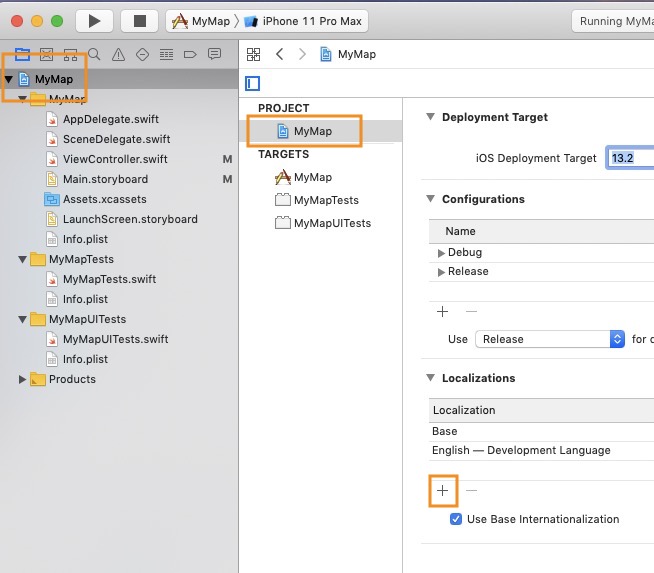The image size is (654, 573).
Task: Open the Use Release configuration dropdown
Action: (x=550, y=339)
